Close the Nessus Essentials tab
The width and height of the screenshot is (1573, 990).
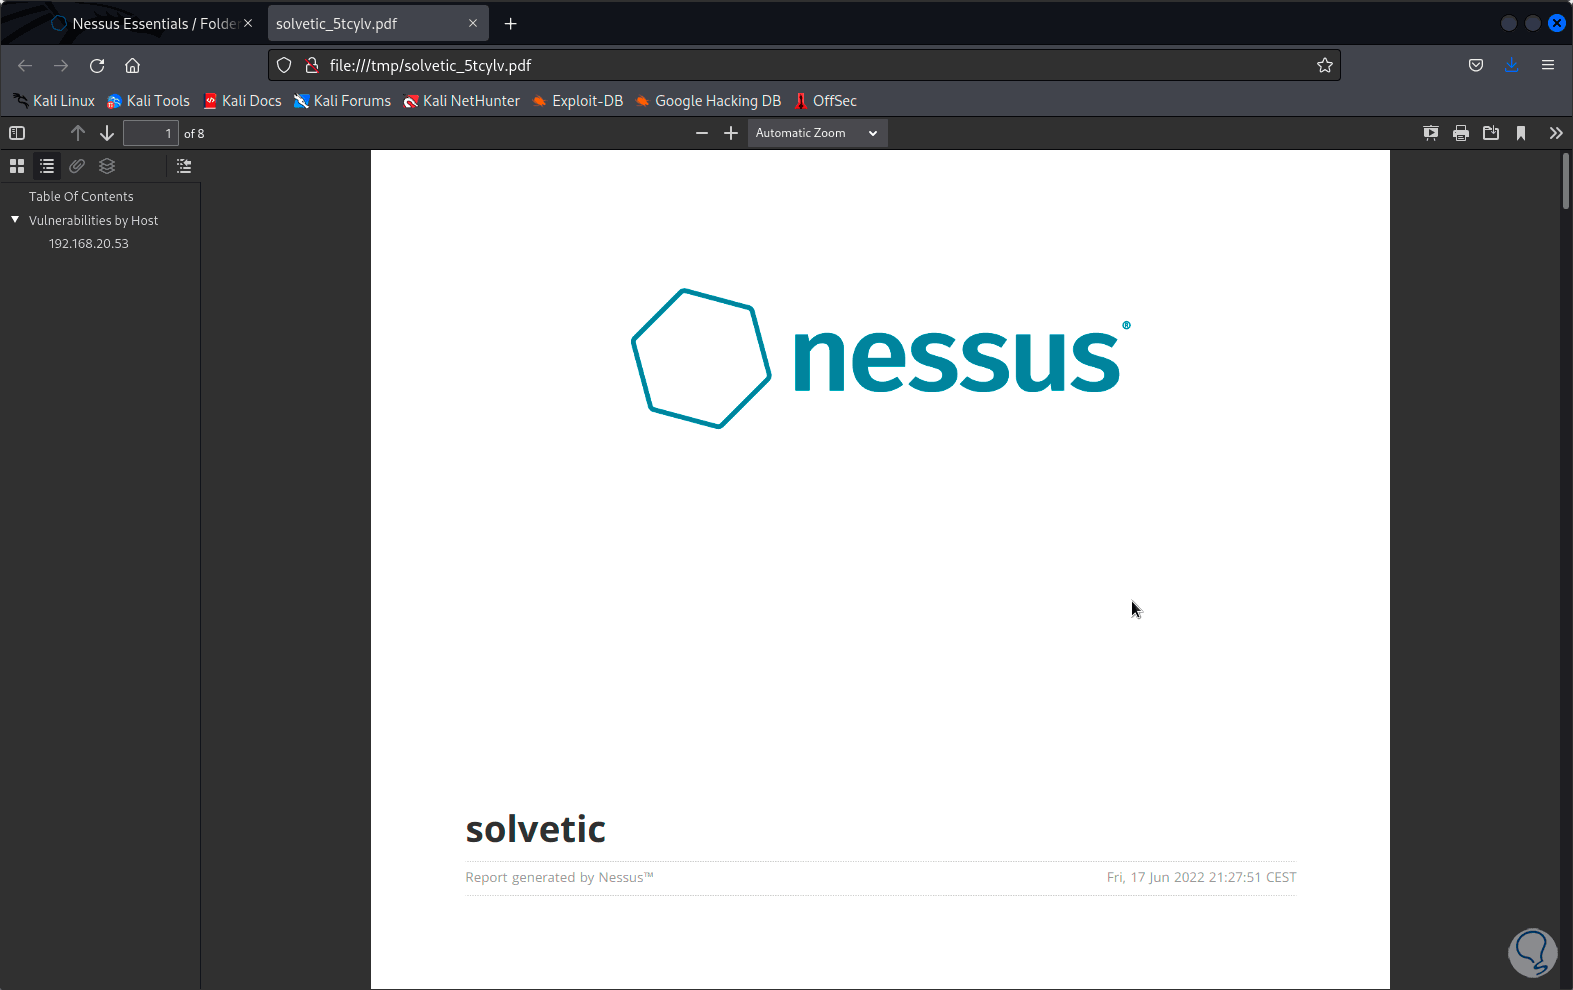pyautogui.click(x=248, y=23)
